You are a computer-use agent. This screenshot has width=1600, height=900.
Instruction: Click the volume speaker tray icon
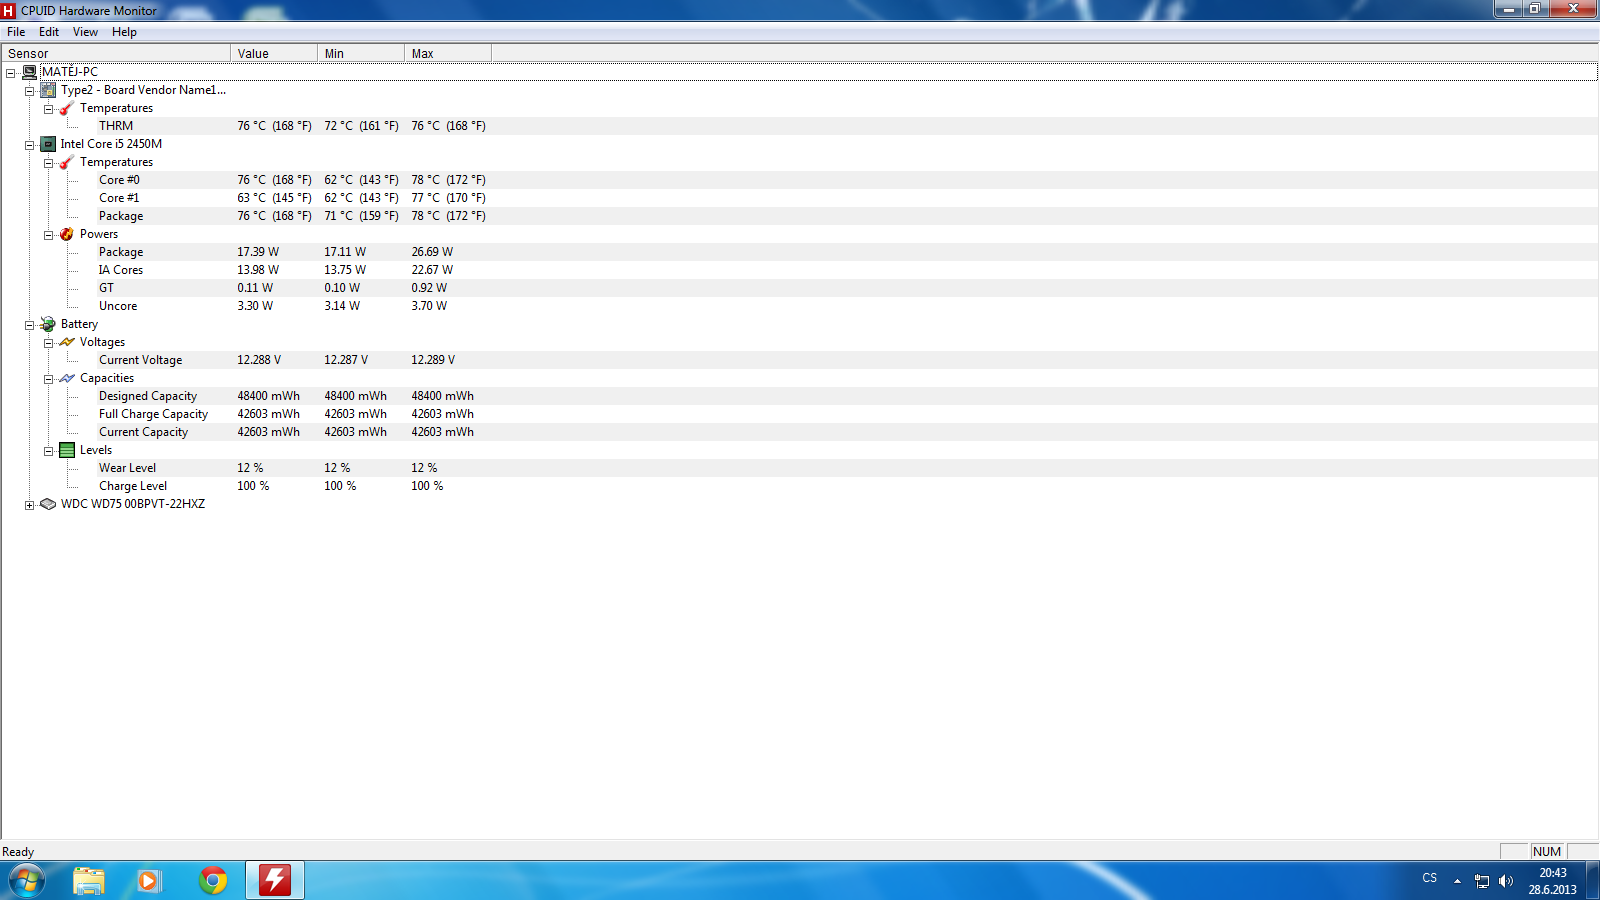[x=1506, y=881]
